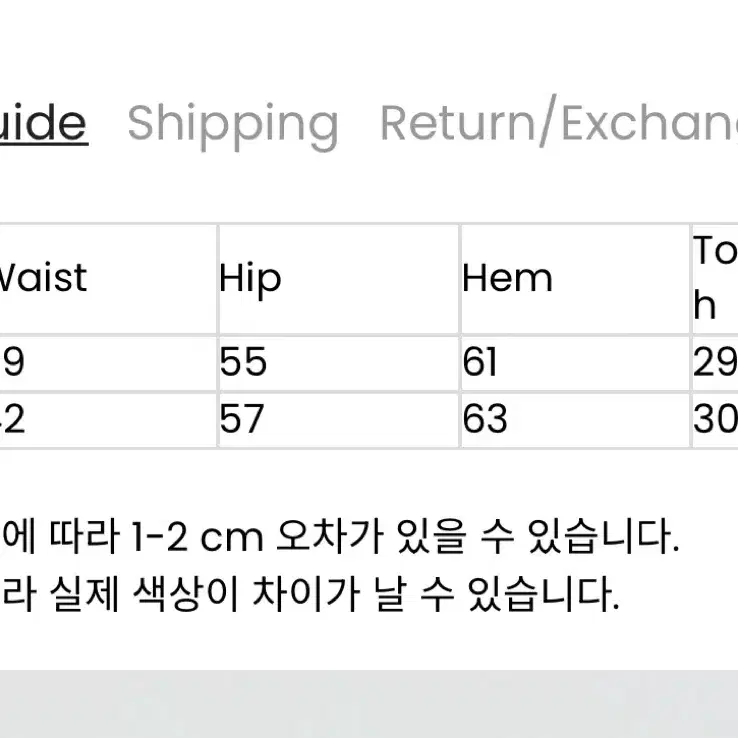Click the cell showing 30
This screenshot has height=738, width=738.
[x=715, y=420]
